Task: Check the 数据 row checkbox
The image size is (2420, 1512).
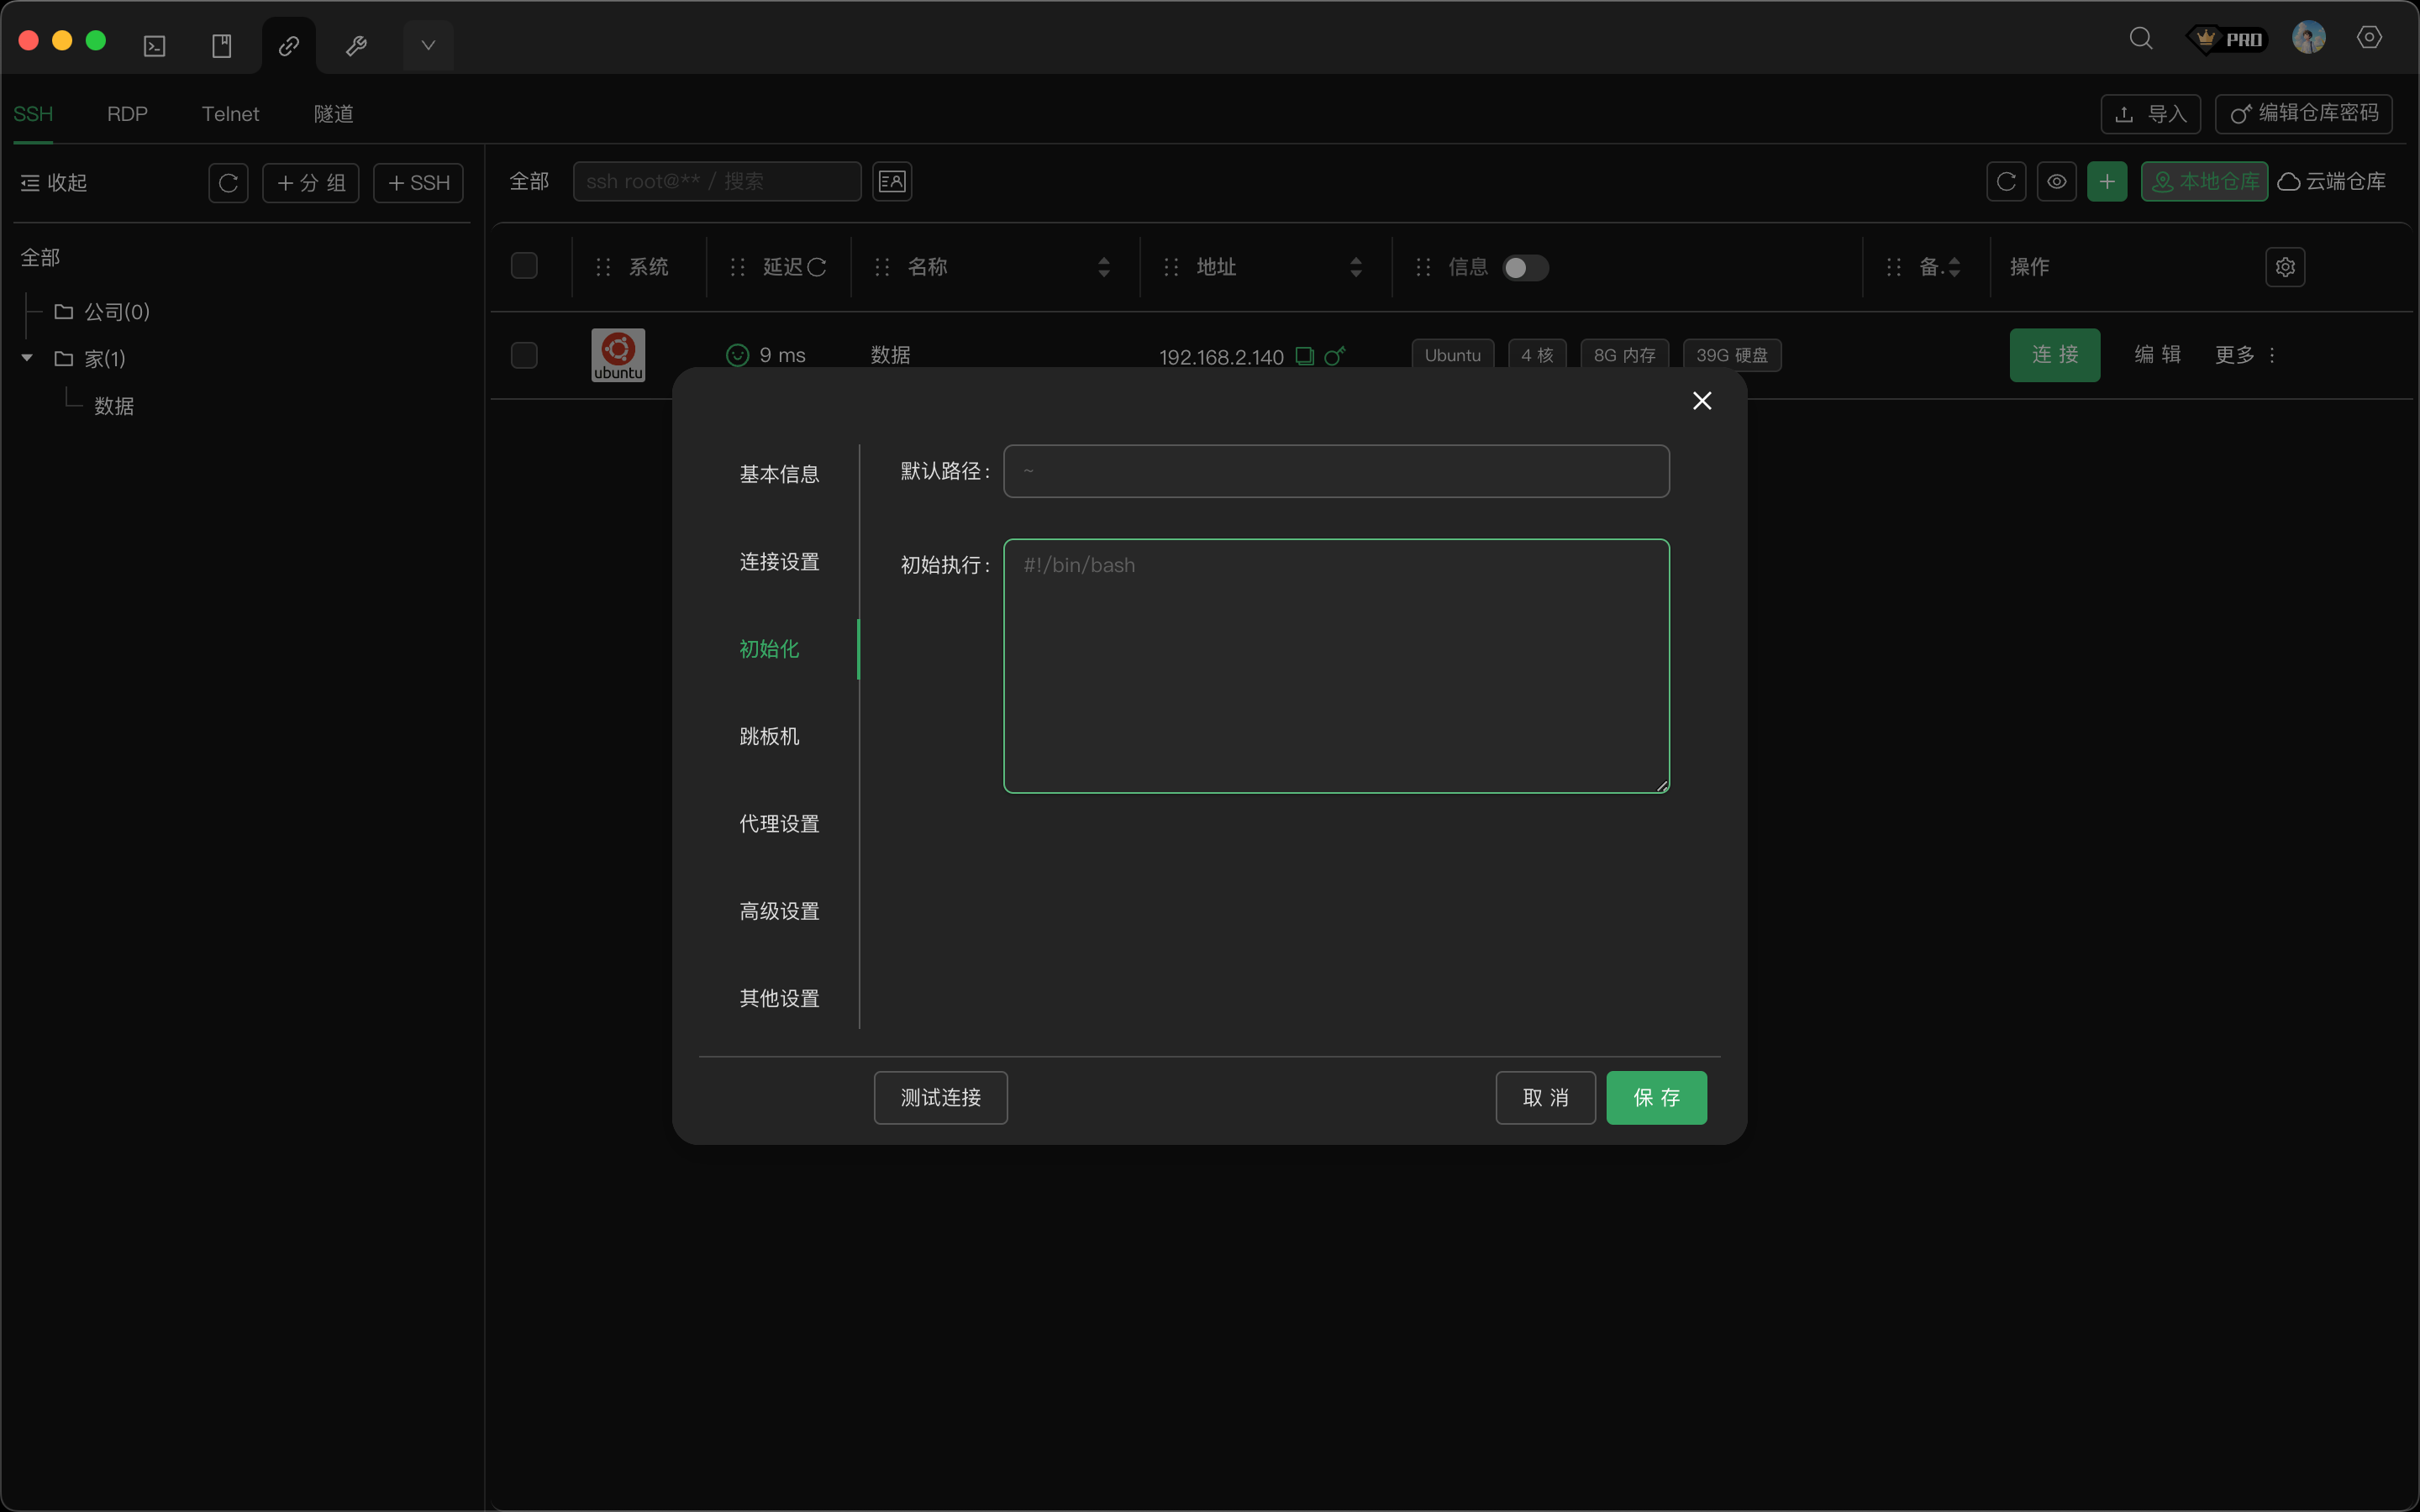Action: tap(524, 356)
